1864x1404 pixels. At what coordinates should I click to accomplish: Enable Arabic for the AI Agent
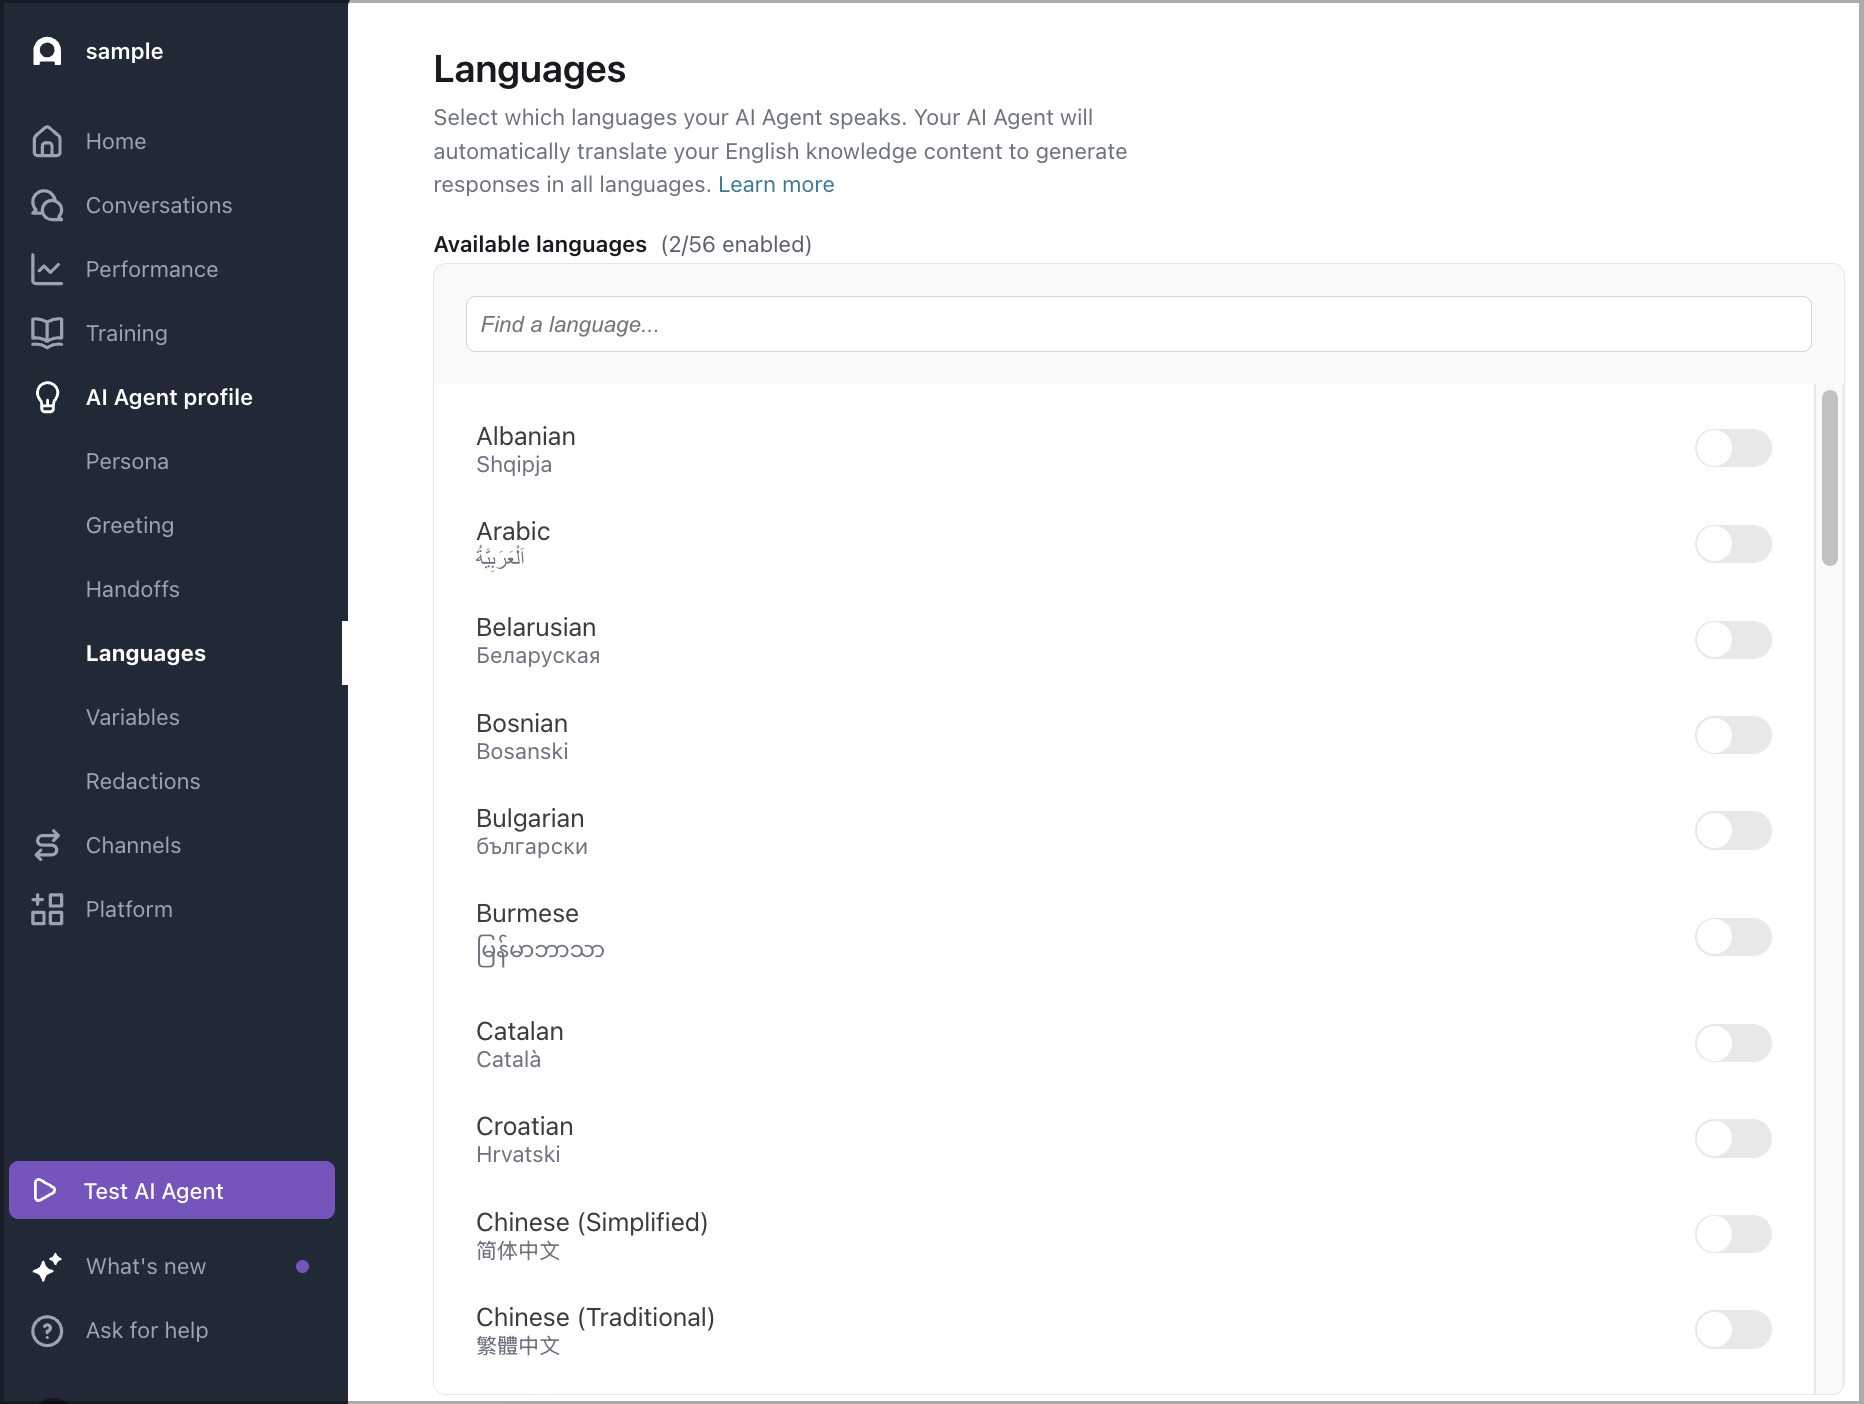pyautogui.click(x=1733, y=544)
